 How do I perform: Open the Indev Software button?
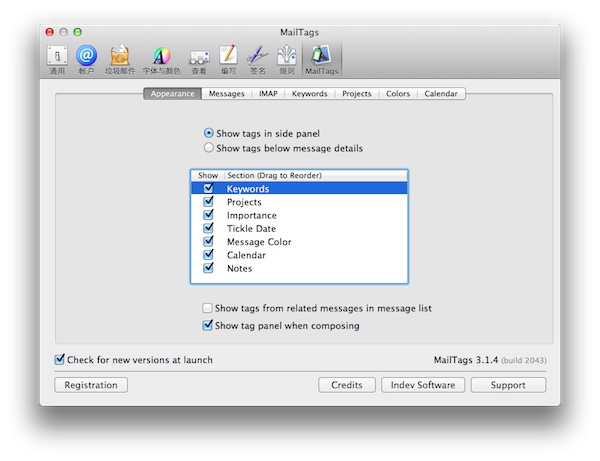click(423, 385)
